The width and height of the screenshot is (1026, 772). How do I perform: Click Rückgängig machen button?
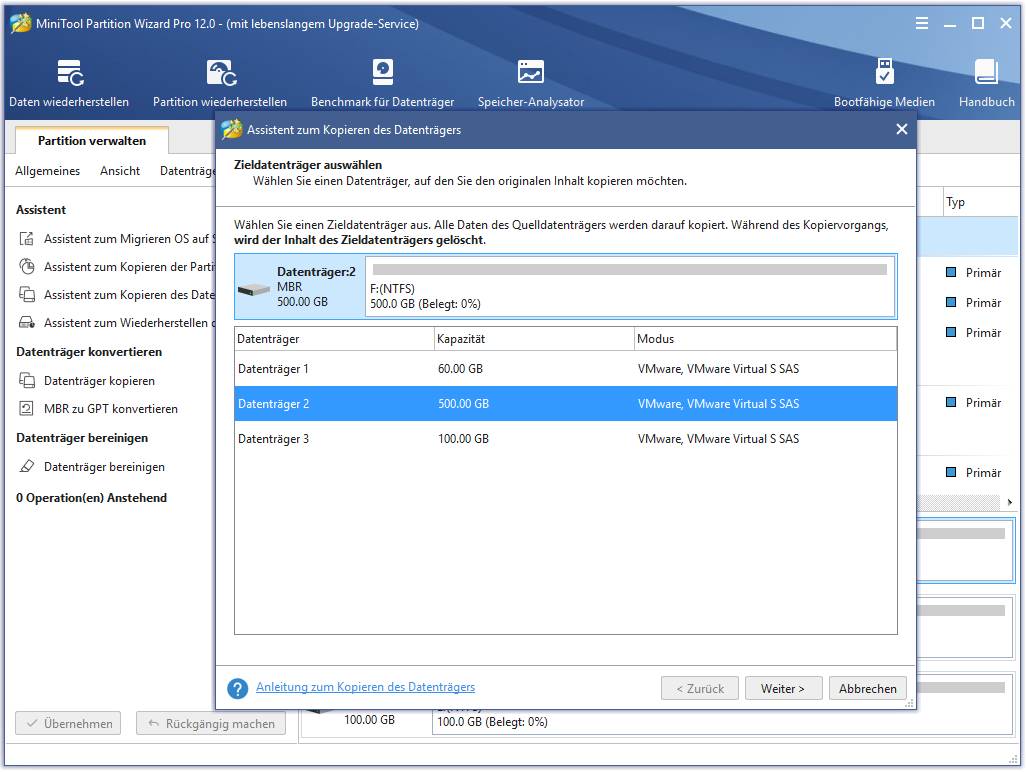point(211,724)
